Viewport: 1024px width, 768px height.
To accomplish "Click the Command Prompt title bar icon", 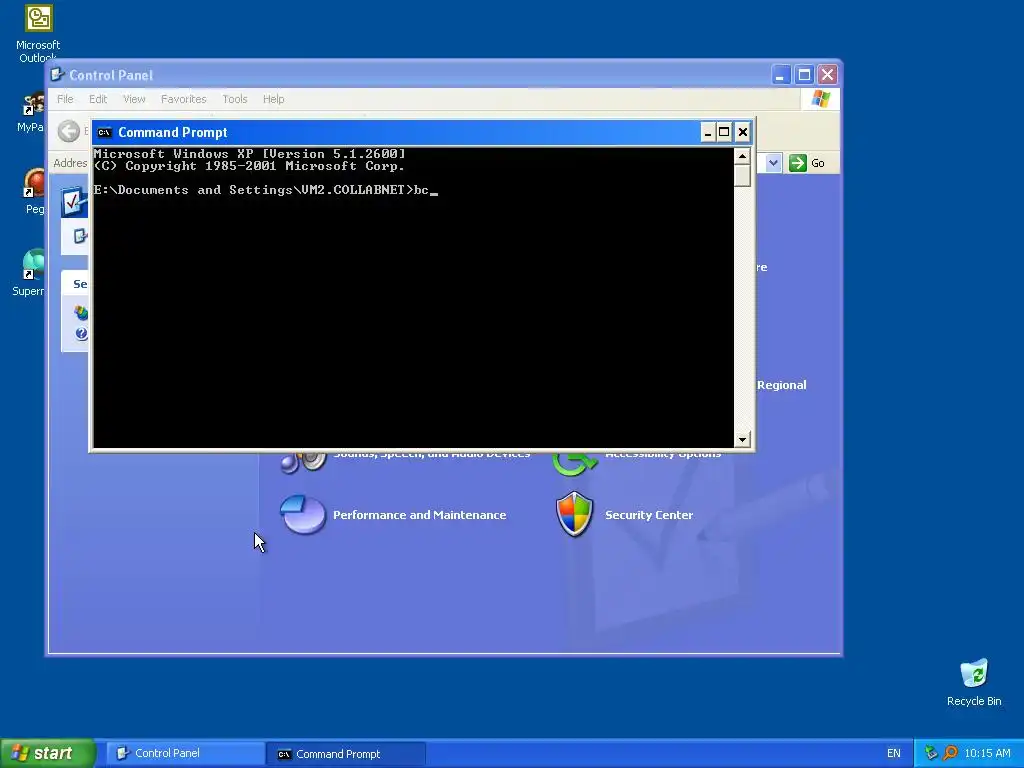I will tap(104, 133).
